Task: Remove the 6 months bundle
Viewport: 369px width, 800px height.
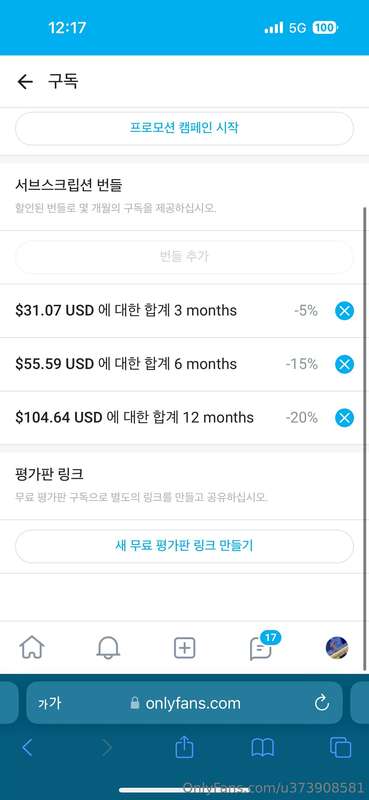Action: pyautogui.click(x=345, y=364)
